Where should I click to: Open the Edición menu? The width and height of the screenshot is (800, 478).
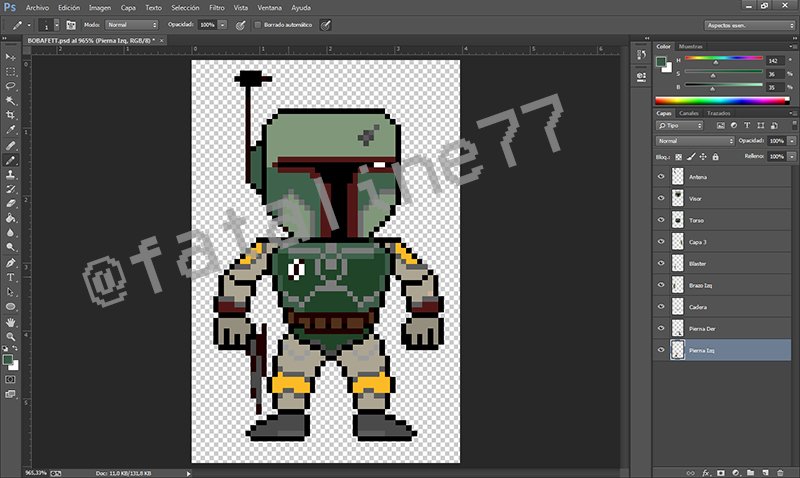pos(69,8)
